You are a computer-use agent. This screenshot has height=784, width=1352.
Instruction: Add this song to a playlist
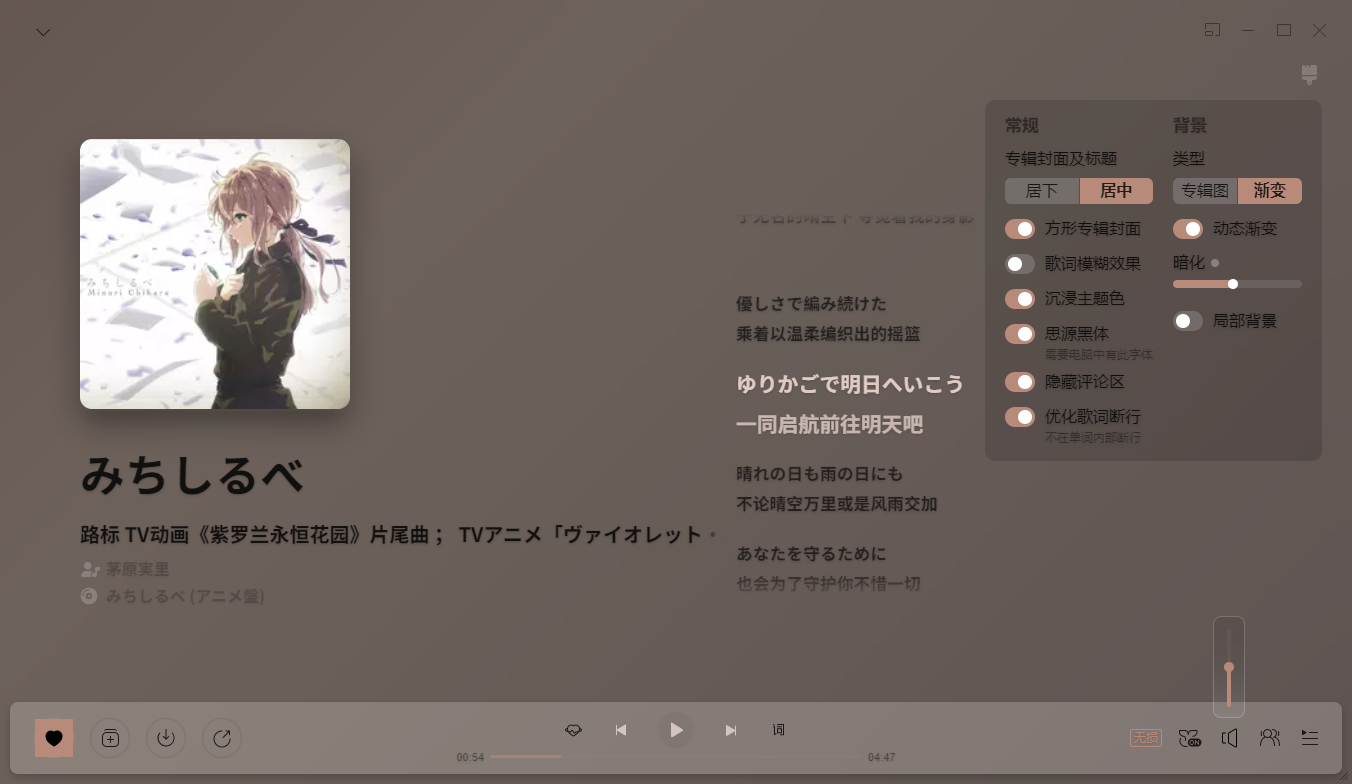tap(110, 738)
